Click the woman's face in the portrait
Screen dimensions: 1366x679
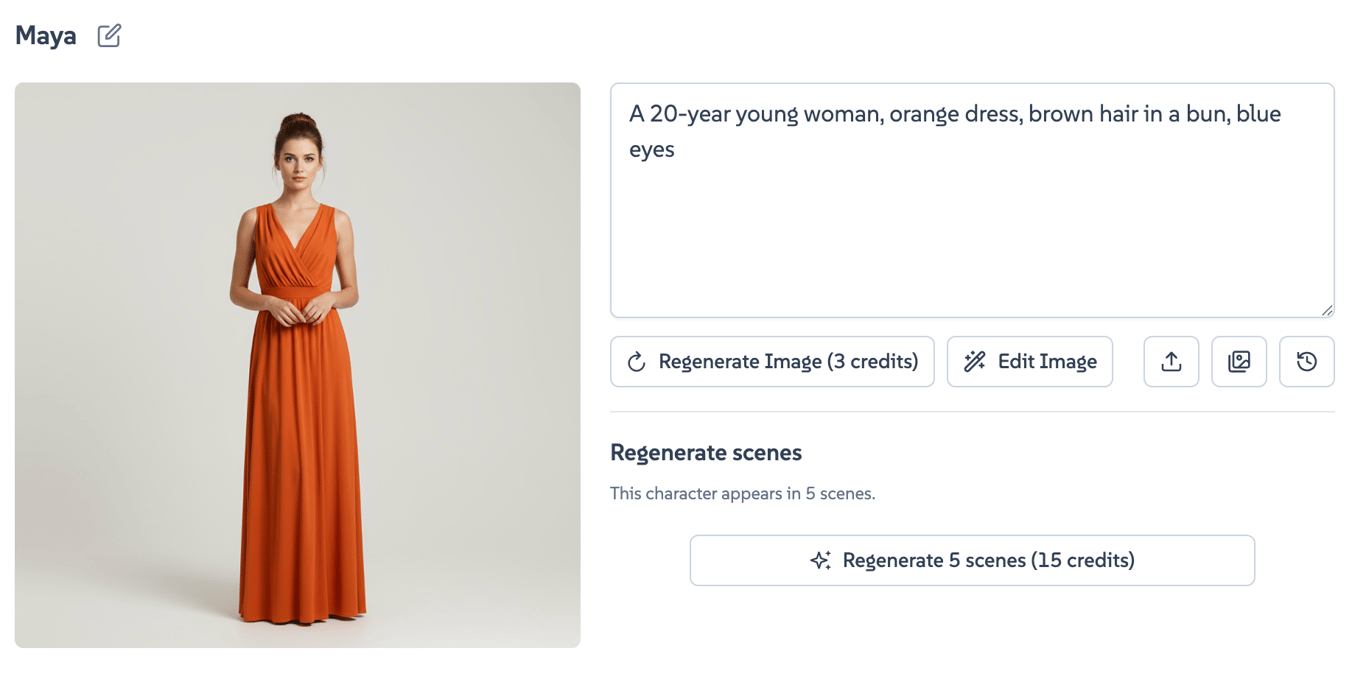point(297,159)
